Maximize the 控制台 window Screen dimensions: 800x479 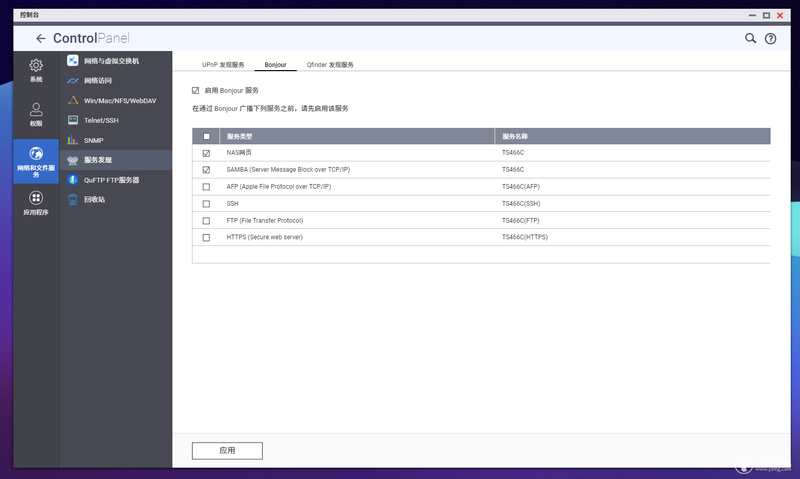pos(766,15)
